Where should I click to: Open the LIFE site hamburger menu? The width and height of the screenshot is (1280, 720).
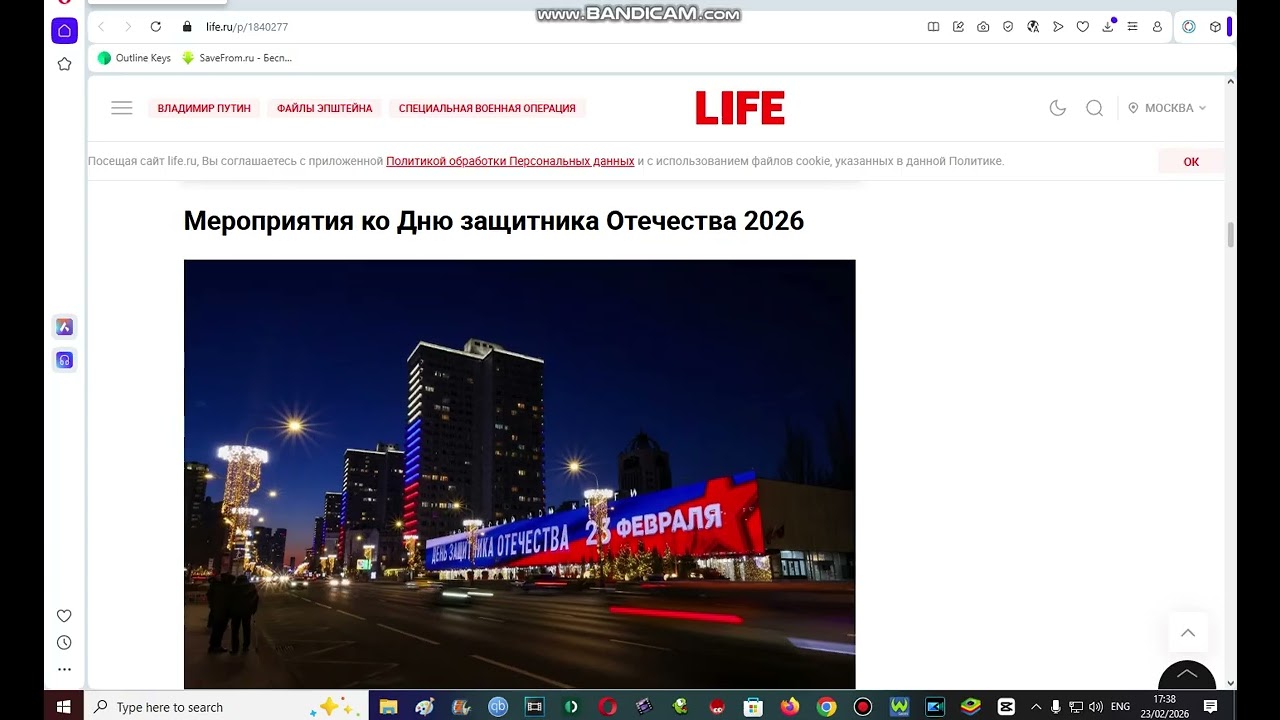(122, 108)
